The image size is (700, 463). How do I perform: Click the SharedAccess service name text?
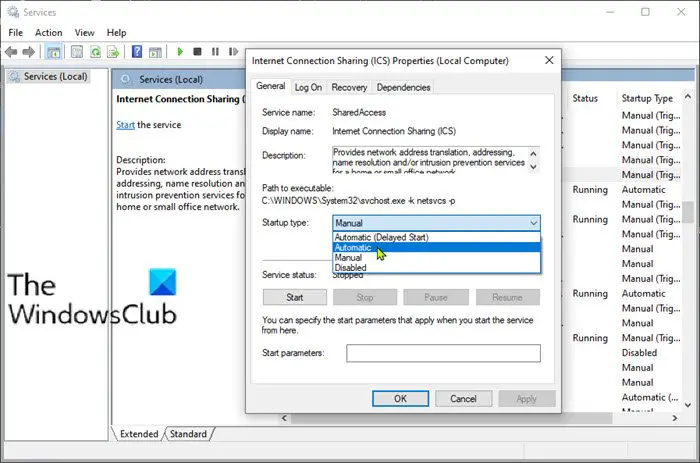click(x=359, y=113)
